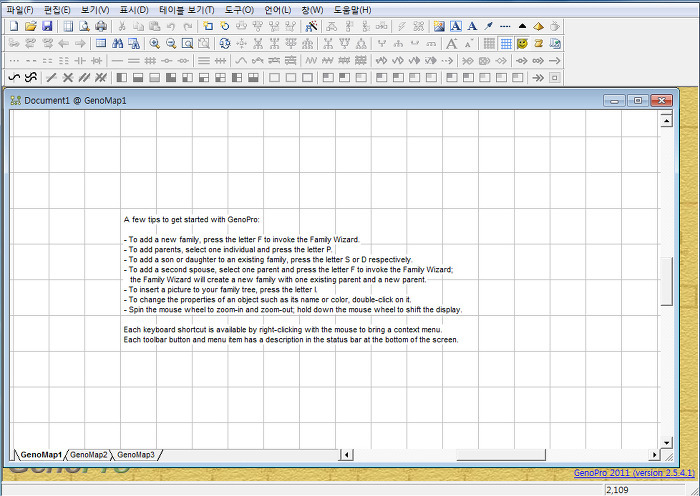Switch to the GenoMap3 tab
The width and height of the screenshot is (700, 496).
click(x=136, y=455)
